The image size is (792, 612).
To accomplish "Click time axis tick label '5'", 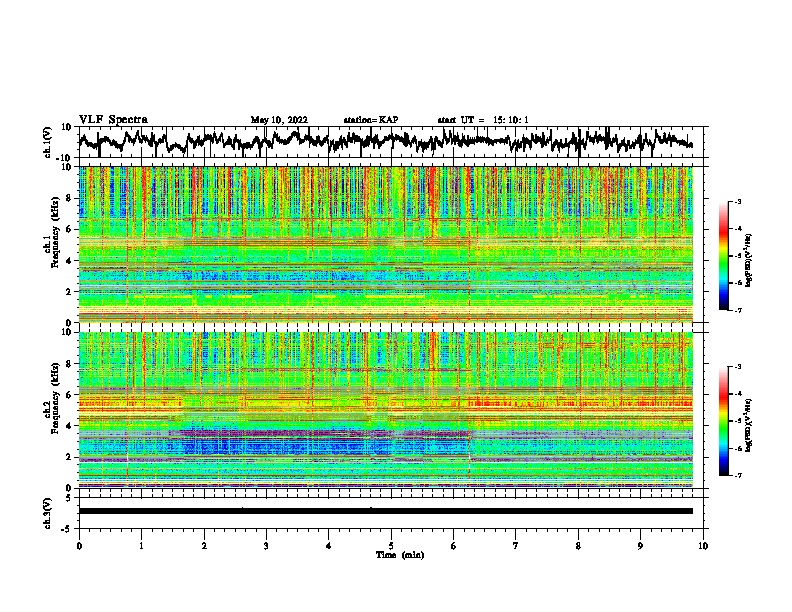I will (391, 546).
